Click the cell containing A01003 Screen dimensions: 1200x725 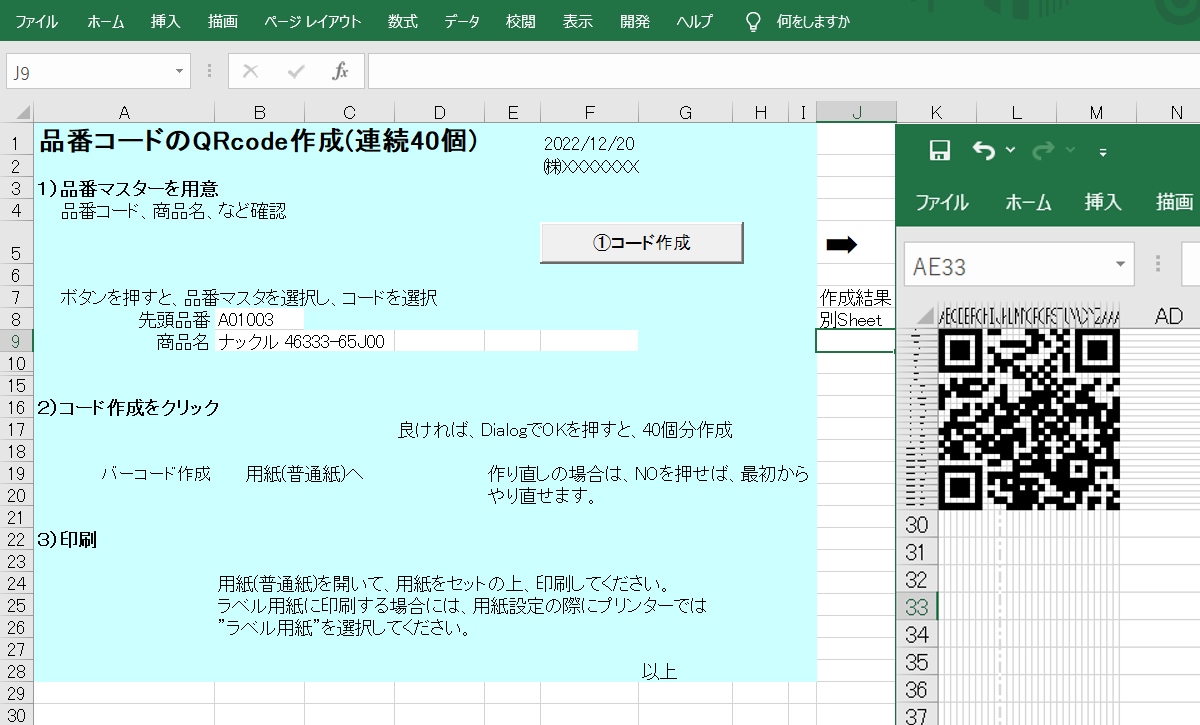260,320
